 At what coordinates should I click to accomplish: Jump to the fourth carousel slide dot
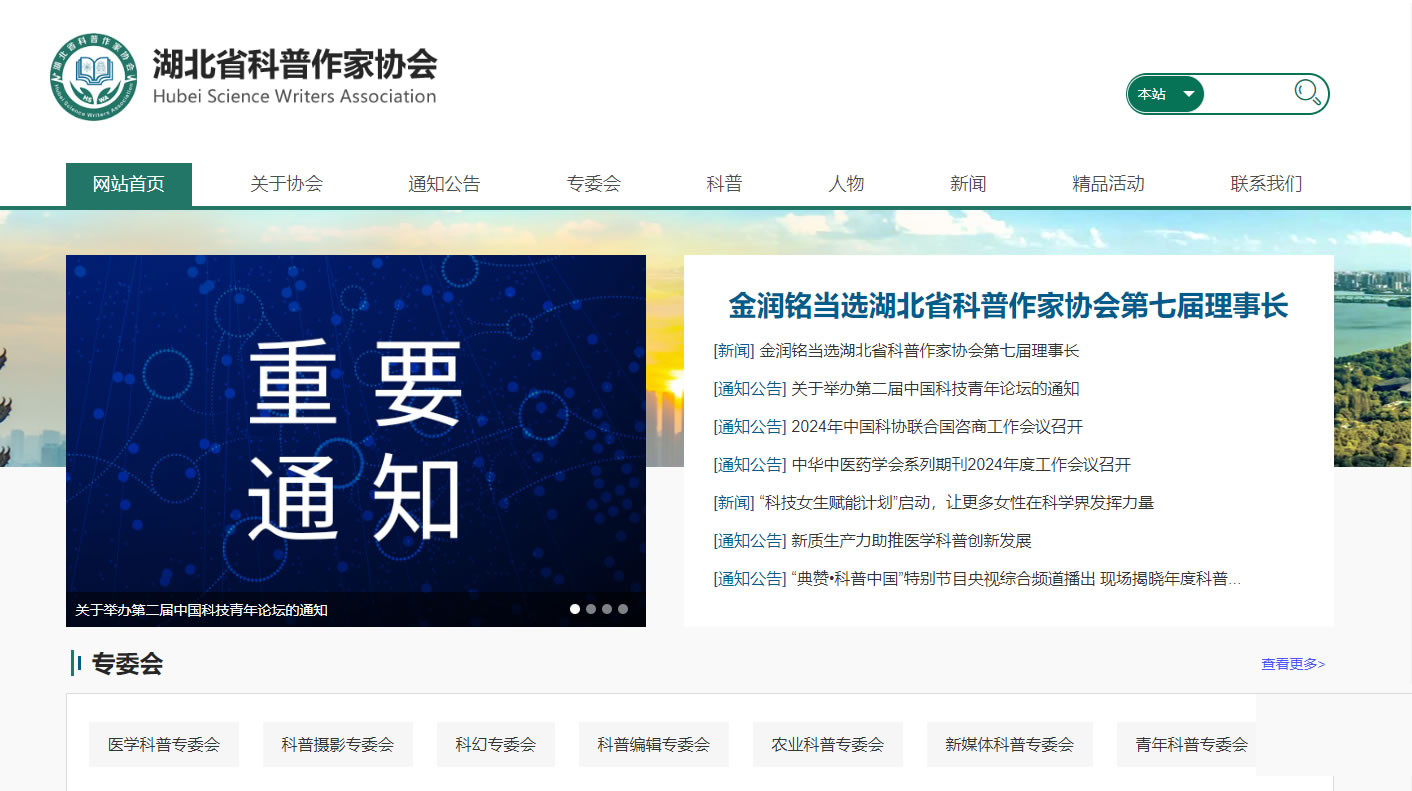[x=623, y=609]
